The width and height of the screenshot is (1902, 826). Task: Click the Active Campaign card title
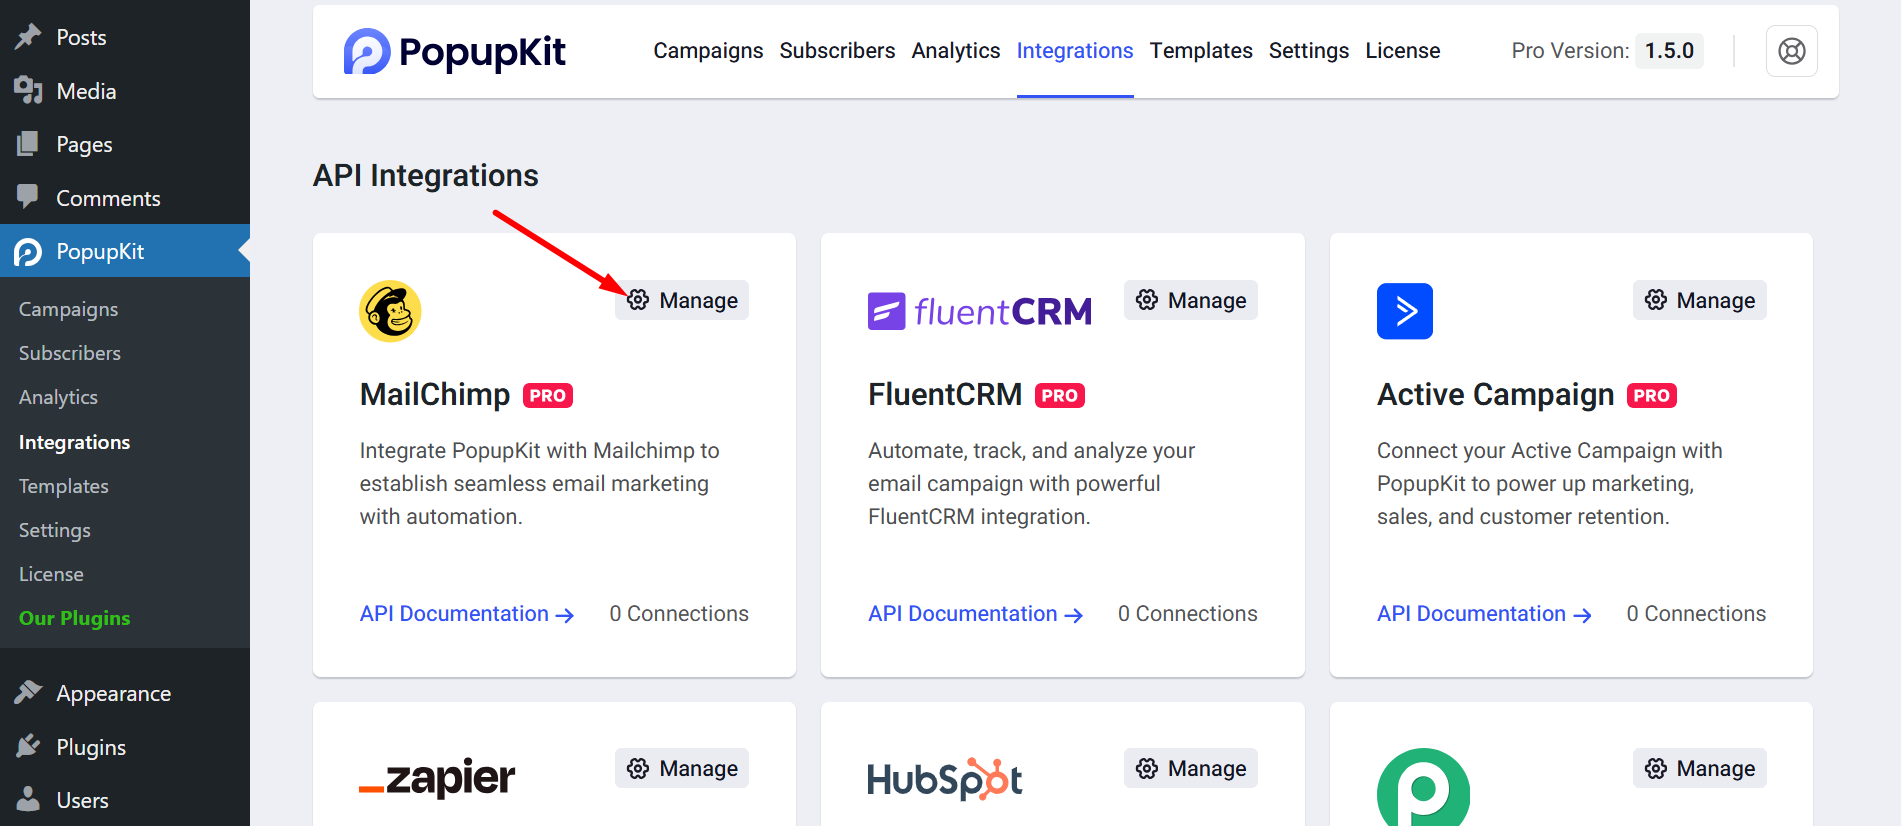pyautogui.click(x=1496, y=395)
